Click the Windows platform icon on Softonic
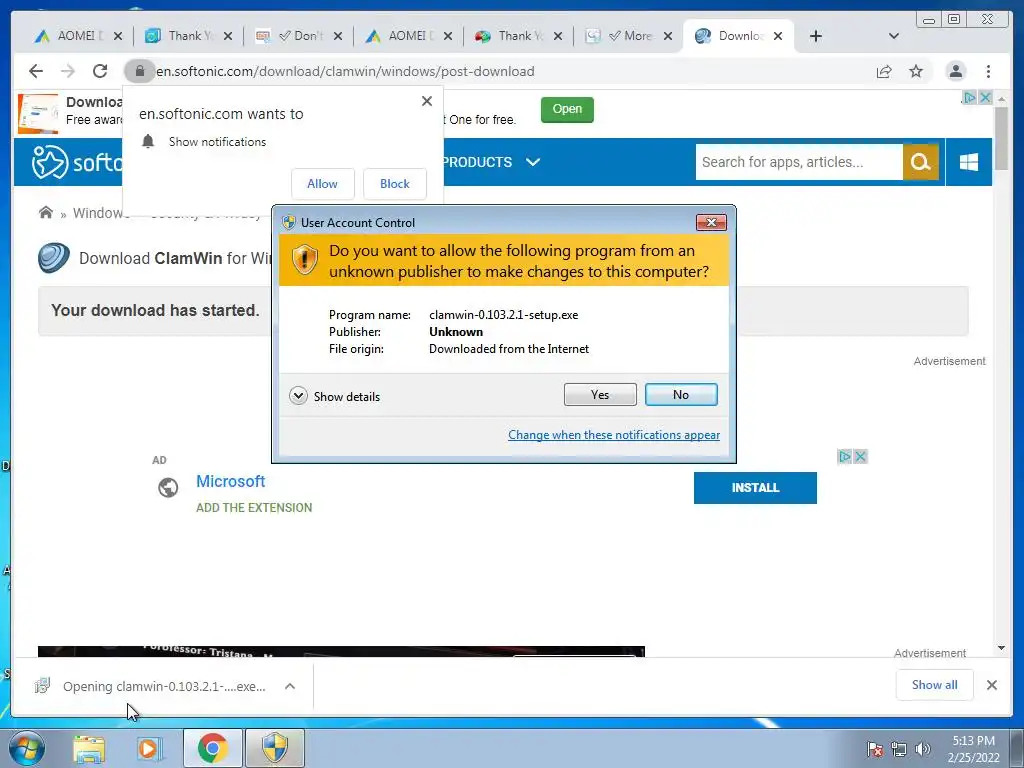This screenshot has height=768, width=1024. click(x=969, y=162)
